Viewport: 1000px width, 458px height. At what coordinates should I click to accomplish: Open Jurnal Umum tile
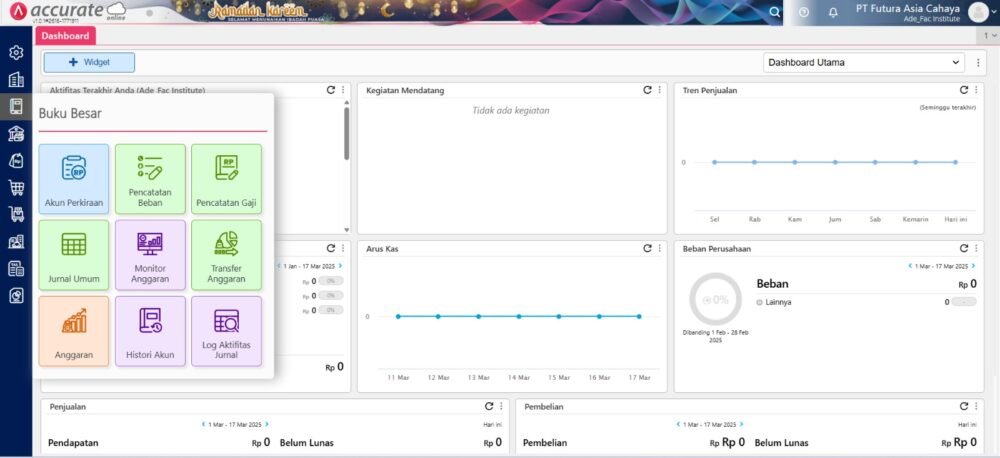click(74, 255)
